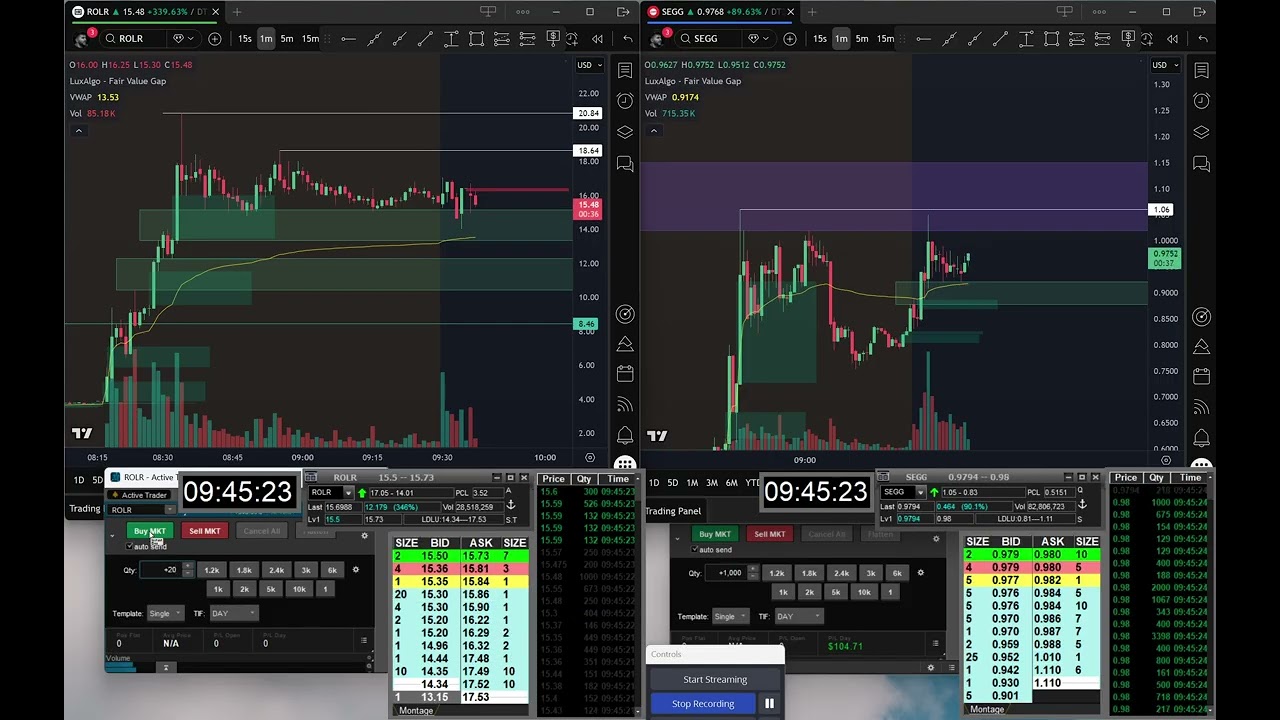Open the bar replay control on the SEGG chart
This screenshot has width=1280, height=720.
1172,38
